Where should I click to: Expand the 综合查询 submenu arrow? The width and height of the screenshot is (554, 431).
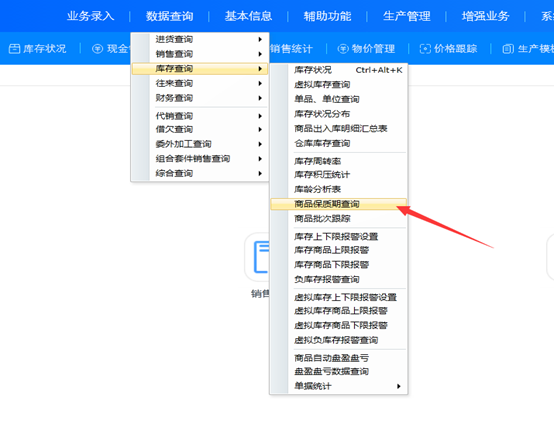(260, 173)
